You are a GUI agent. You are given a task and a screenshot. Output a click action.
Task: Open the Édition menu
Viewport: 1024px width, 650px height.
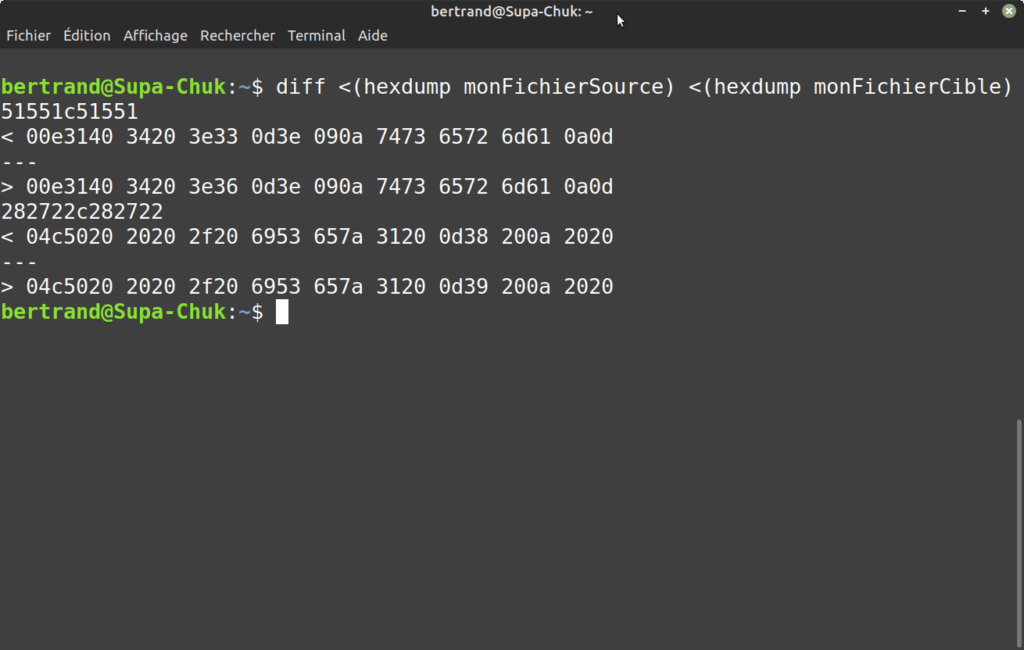[x=87, y=36]
